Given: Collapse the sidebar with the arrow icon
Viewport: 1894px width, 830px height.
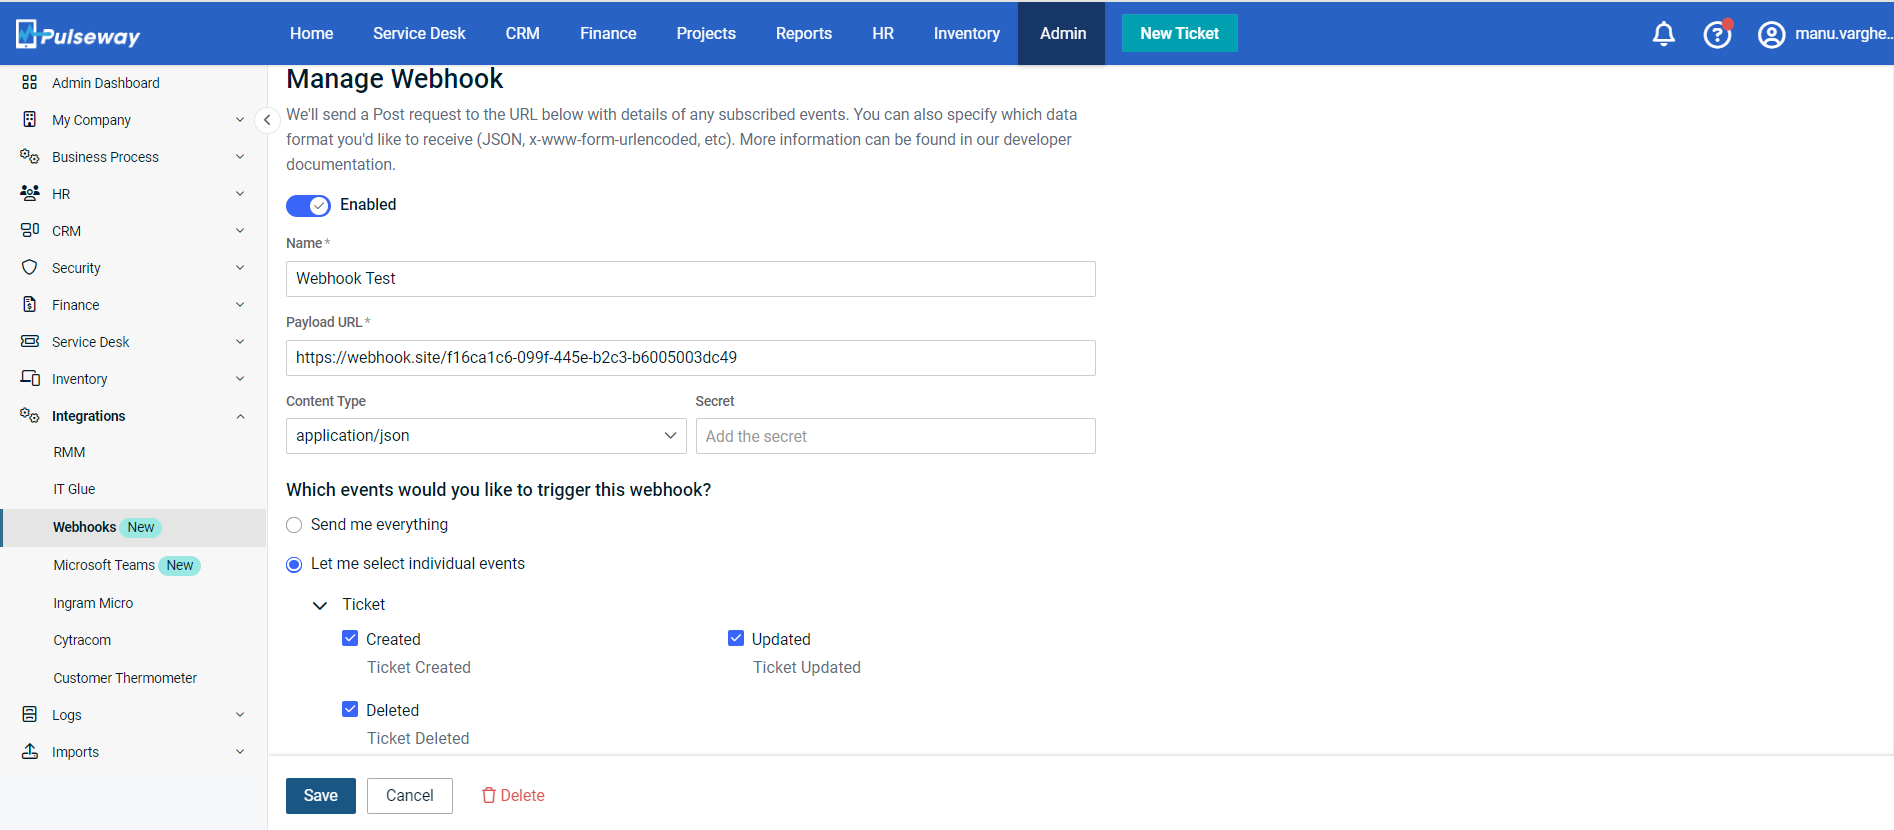Looking at the screenshot, I should click(x=267, y=120).
